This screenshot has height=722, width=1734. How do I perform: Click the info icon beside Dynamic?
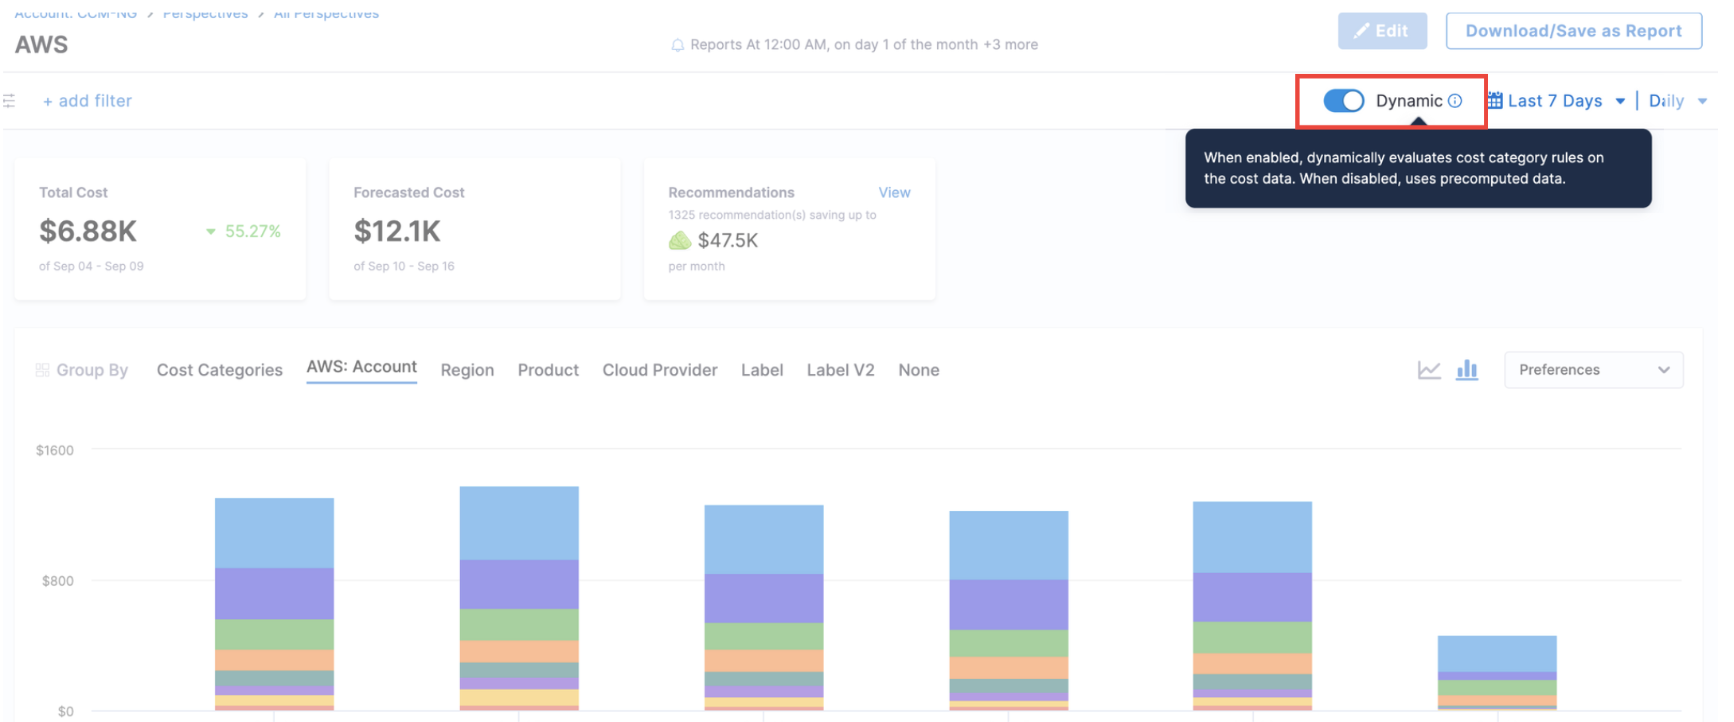[x=1456, y=101]
